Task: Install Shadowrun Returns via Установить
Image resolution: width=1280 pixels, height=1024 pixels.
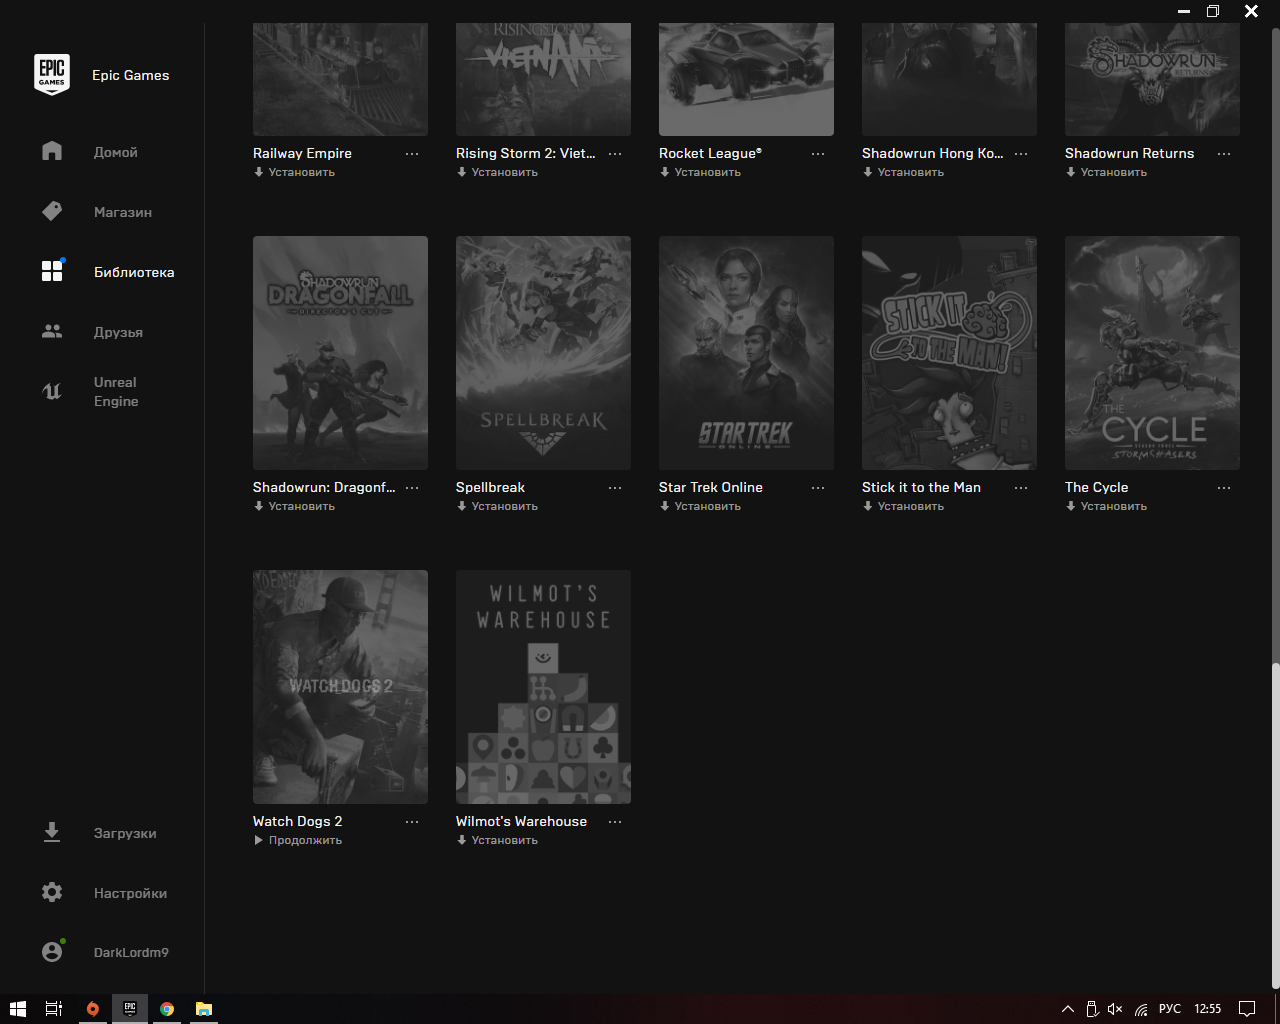Action: tap(1106, 172)
